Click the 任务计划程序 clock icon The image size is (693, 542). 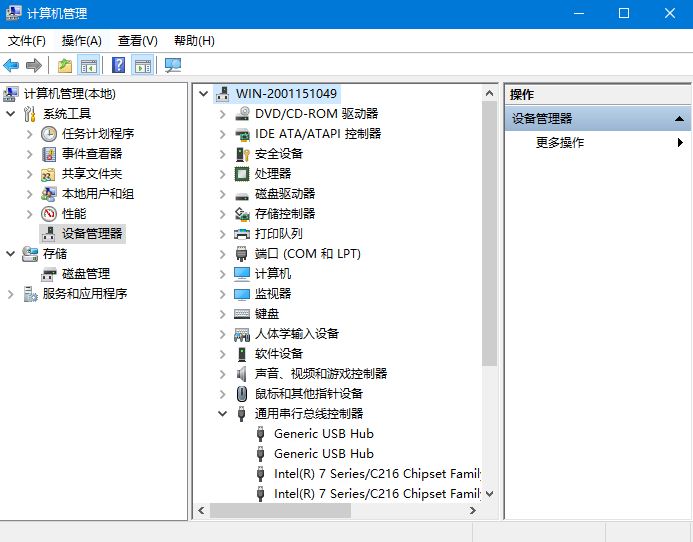coord(49,134)
